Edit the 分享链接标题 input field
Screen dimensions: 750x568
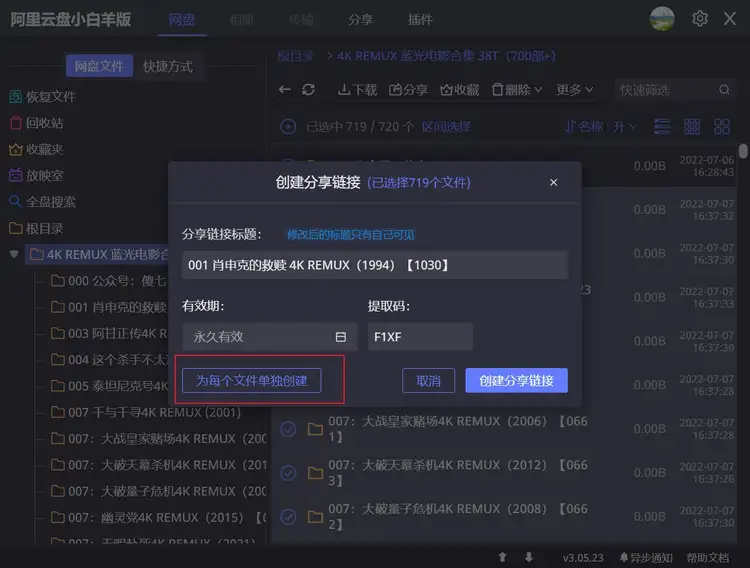pos(375,265)
